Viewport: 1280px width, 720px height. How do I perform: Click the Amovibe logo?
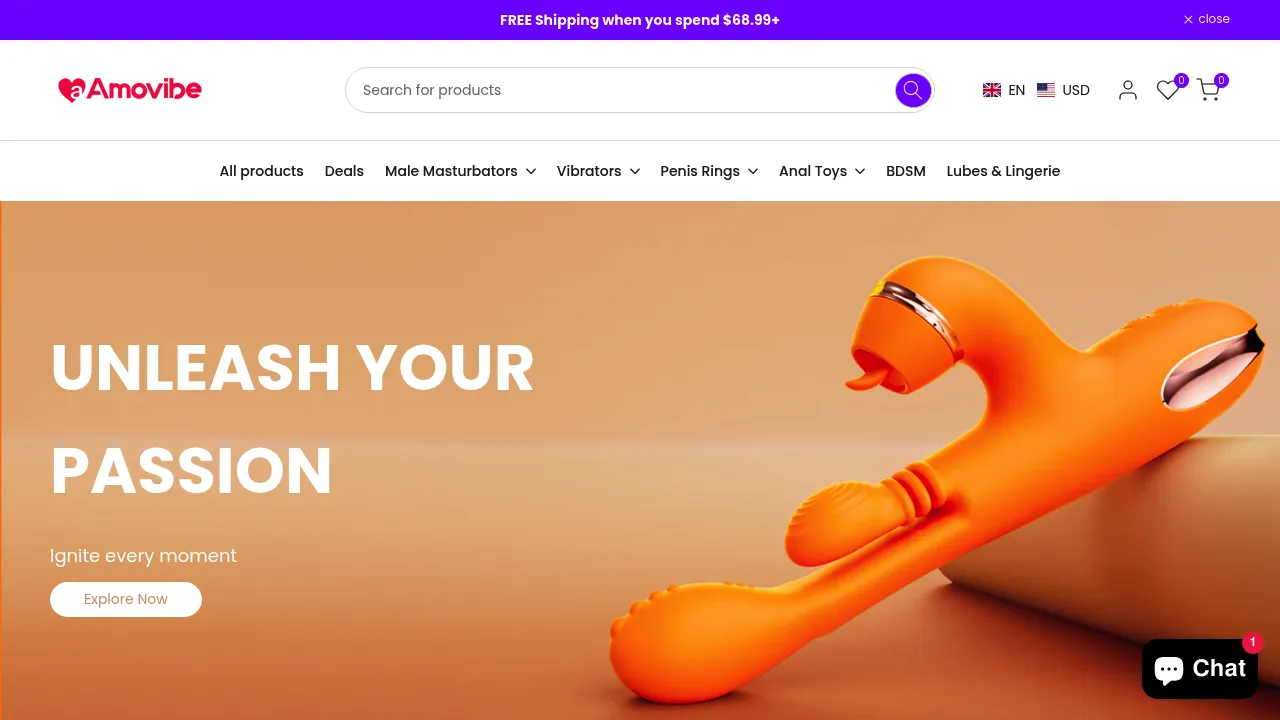click(x=130, y=90)
